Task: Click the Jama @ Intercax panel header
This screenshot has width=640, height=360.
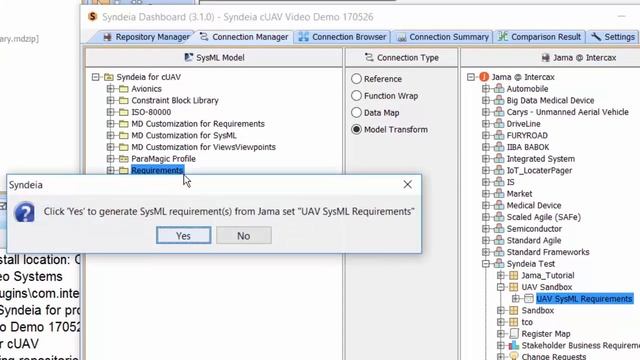Action: [550, 58]
